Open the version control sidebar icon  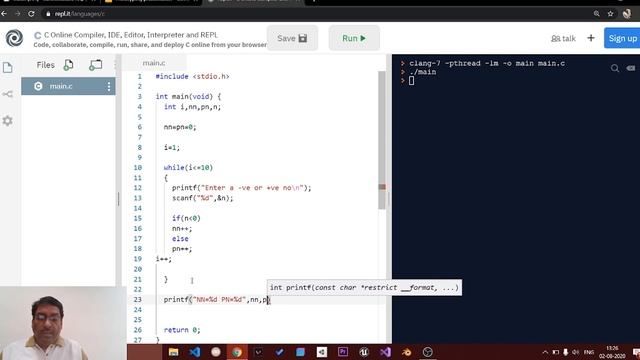click(x=8, y=94)
